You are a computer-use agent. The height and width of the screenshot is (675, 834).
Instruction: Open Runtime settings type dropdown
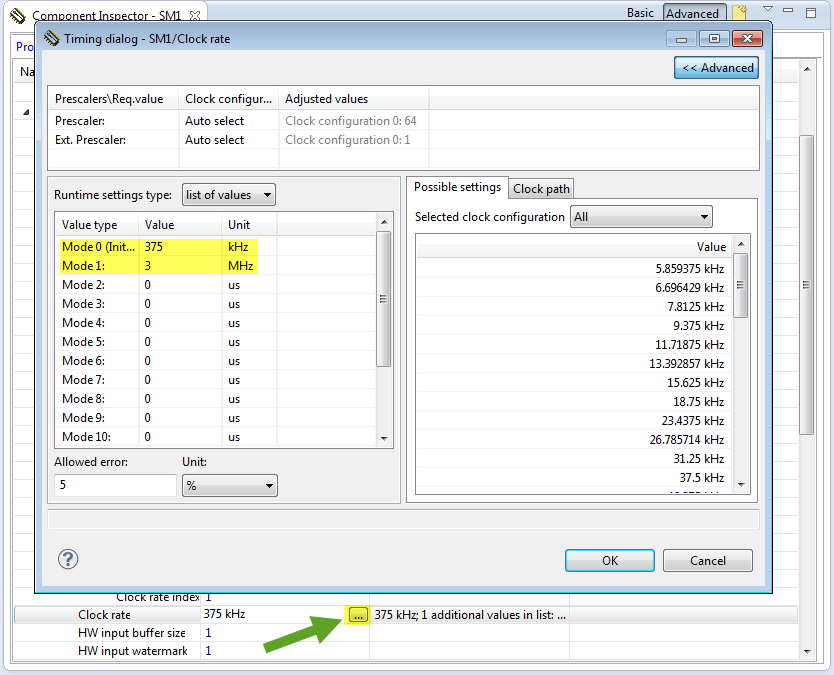click(x=229, y=195)
